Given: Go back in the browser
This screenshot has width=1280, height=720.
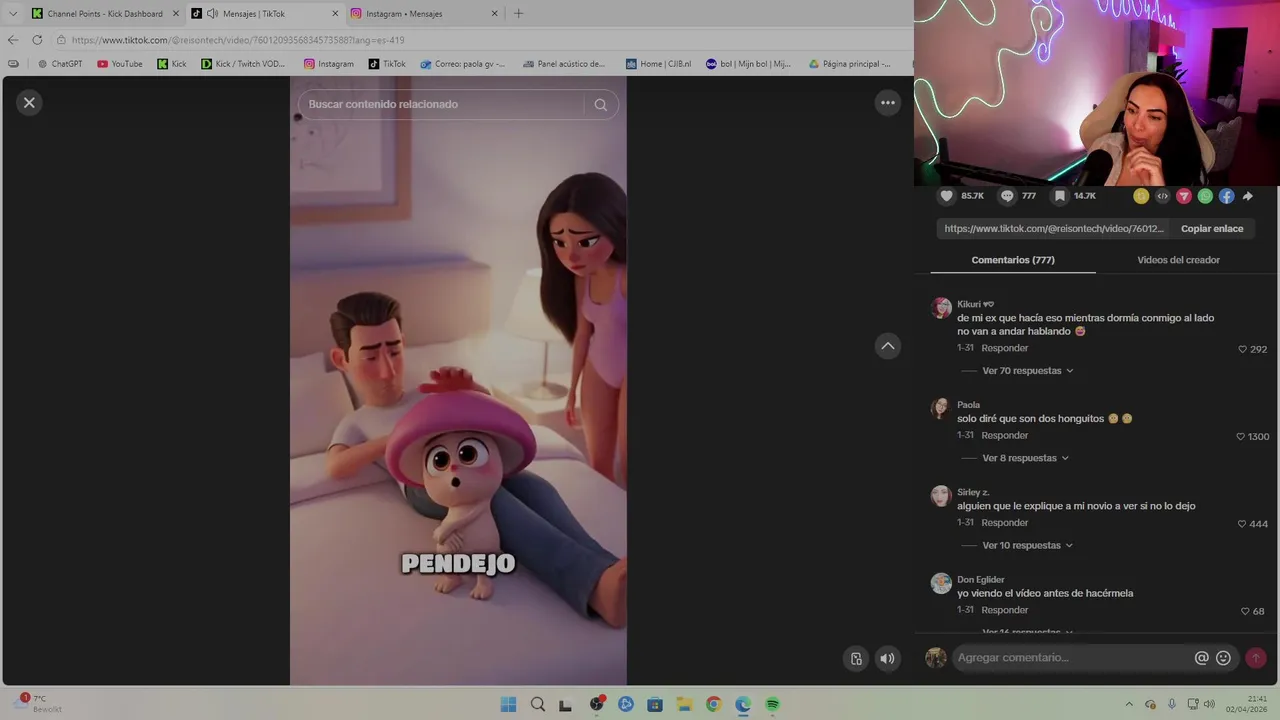Looking at the screenshot, I should tap(12, 40).
